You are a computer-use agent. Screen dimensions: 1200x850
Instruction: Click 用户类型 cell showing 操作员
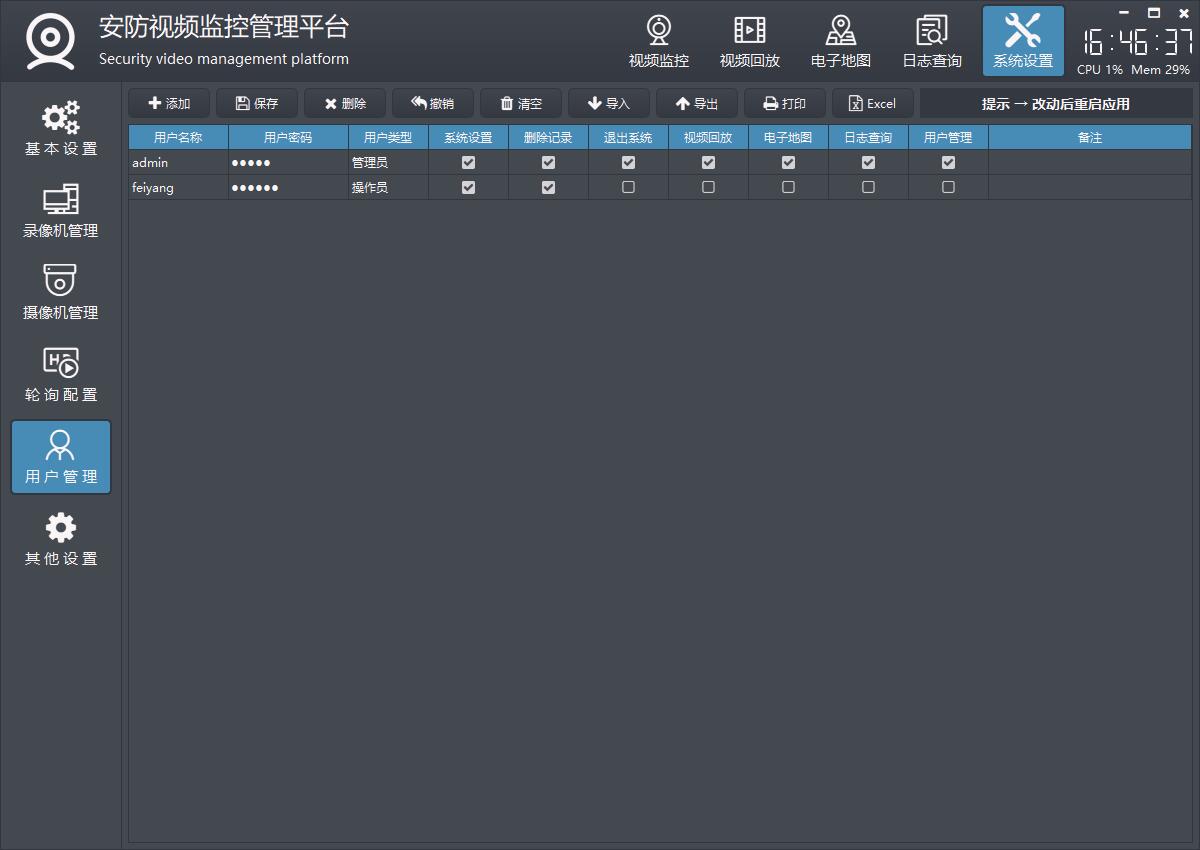(388, 187)
